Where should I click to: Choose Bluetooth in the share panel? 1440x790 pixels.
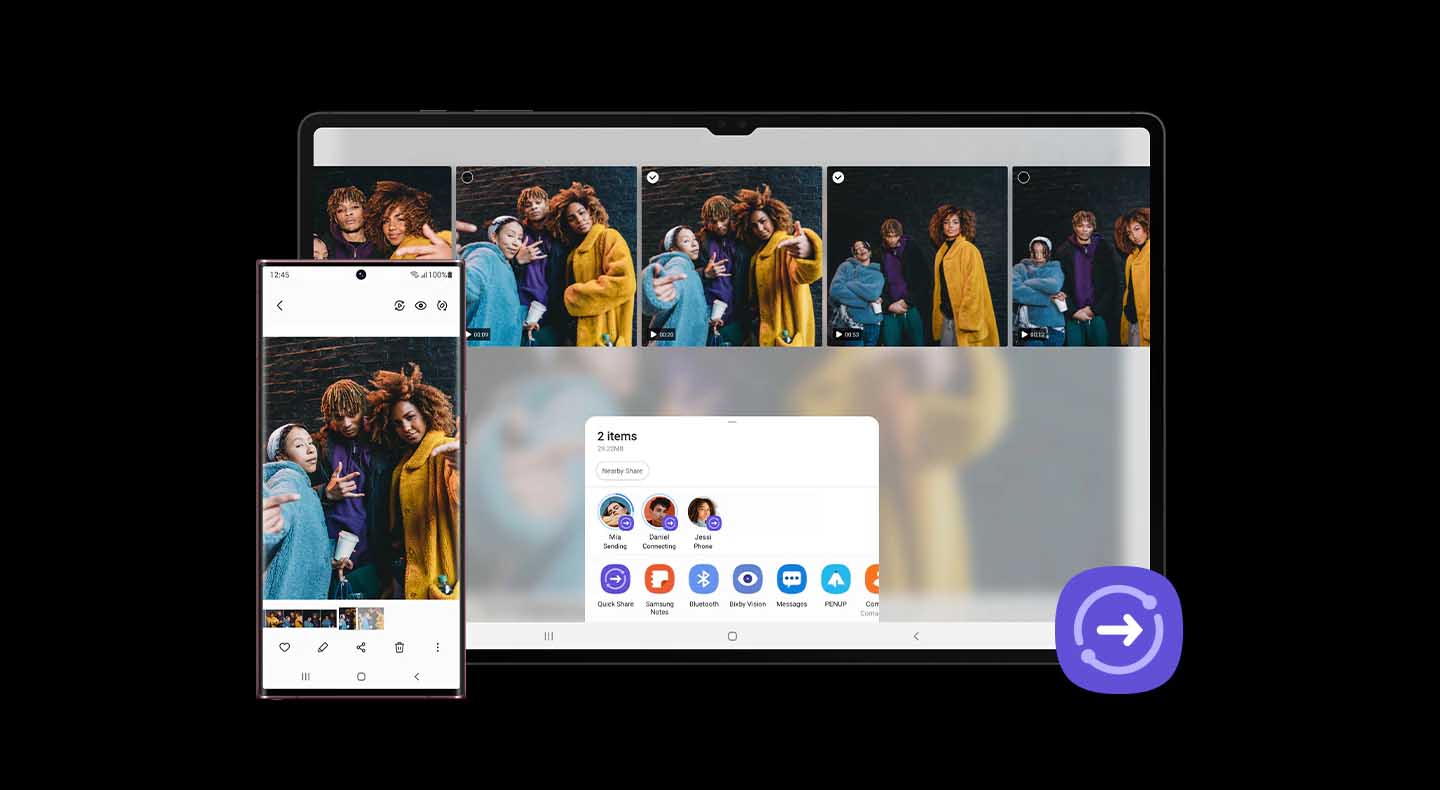click(703, 579)
